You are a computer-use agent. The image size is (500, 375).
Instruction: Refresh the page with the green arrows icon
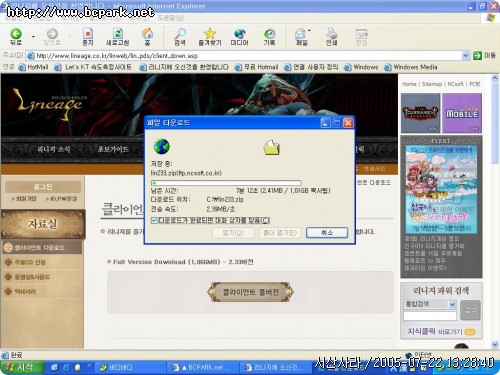pyautogui.click(x=117, y=37)
